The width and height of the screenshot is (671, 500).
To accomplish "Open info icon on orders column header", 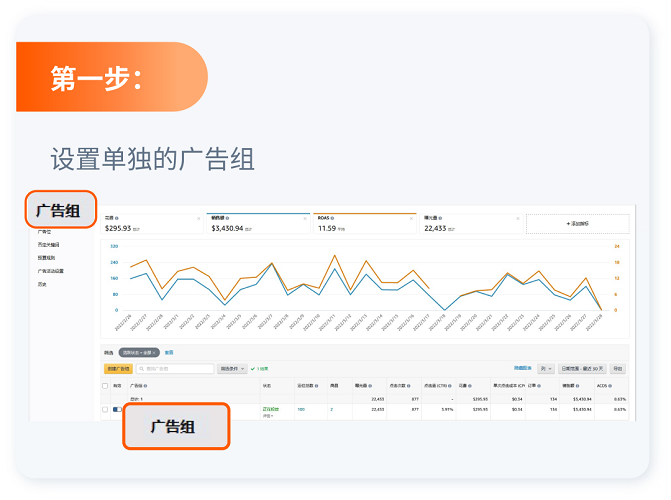I will click(x=539, y=386).
